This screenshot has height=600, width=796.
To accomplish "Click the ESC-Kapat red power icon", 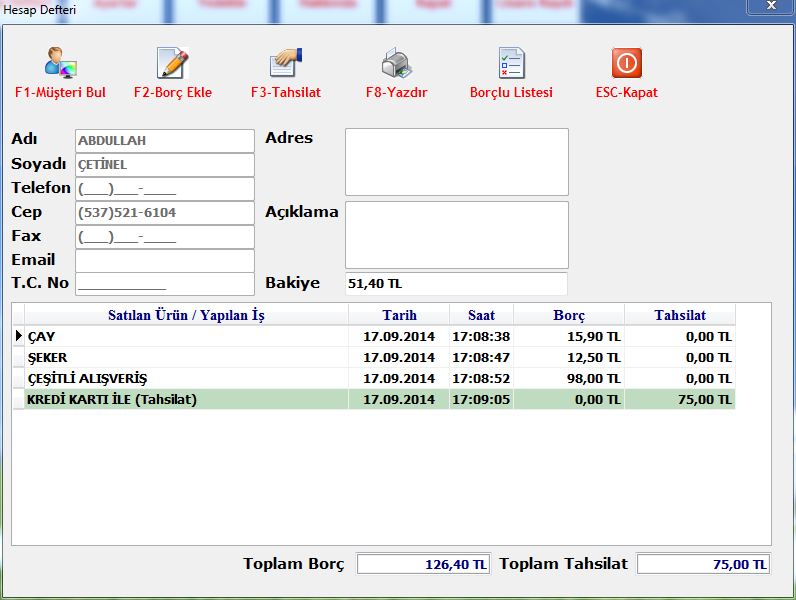I will [x=627, y=62].
